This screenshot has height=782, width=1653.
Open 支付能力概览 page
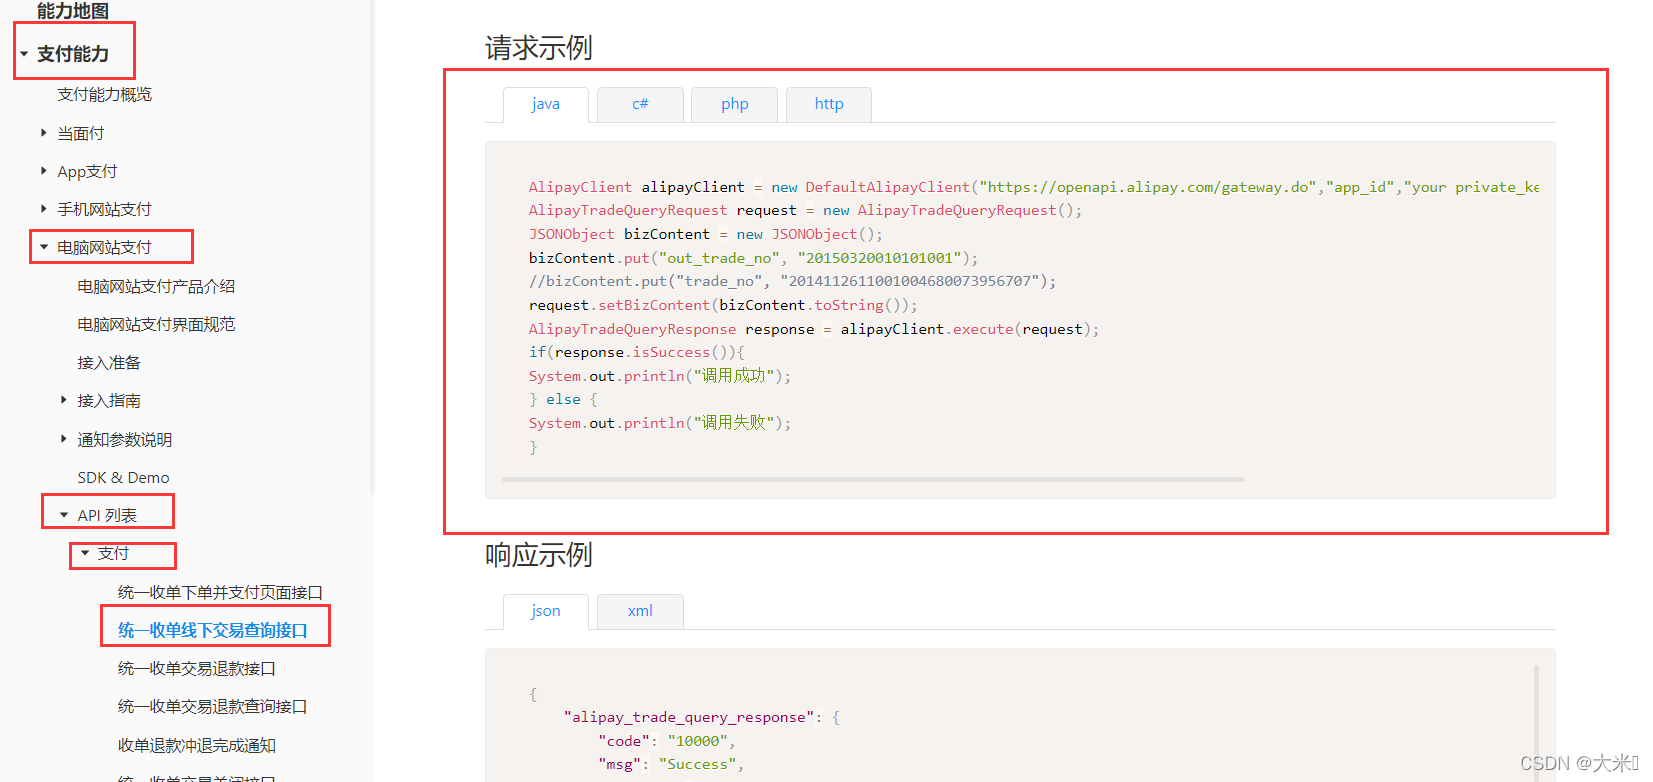click(105, 94)
